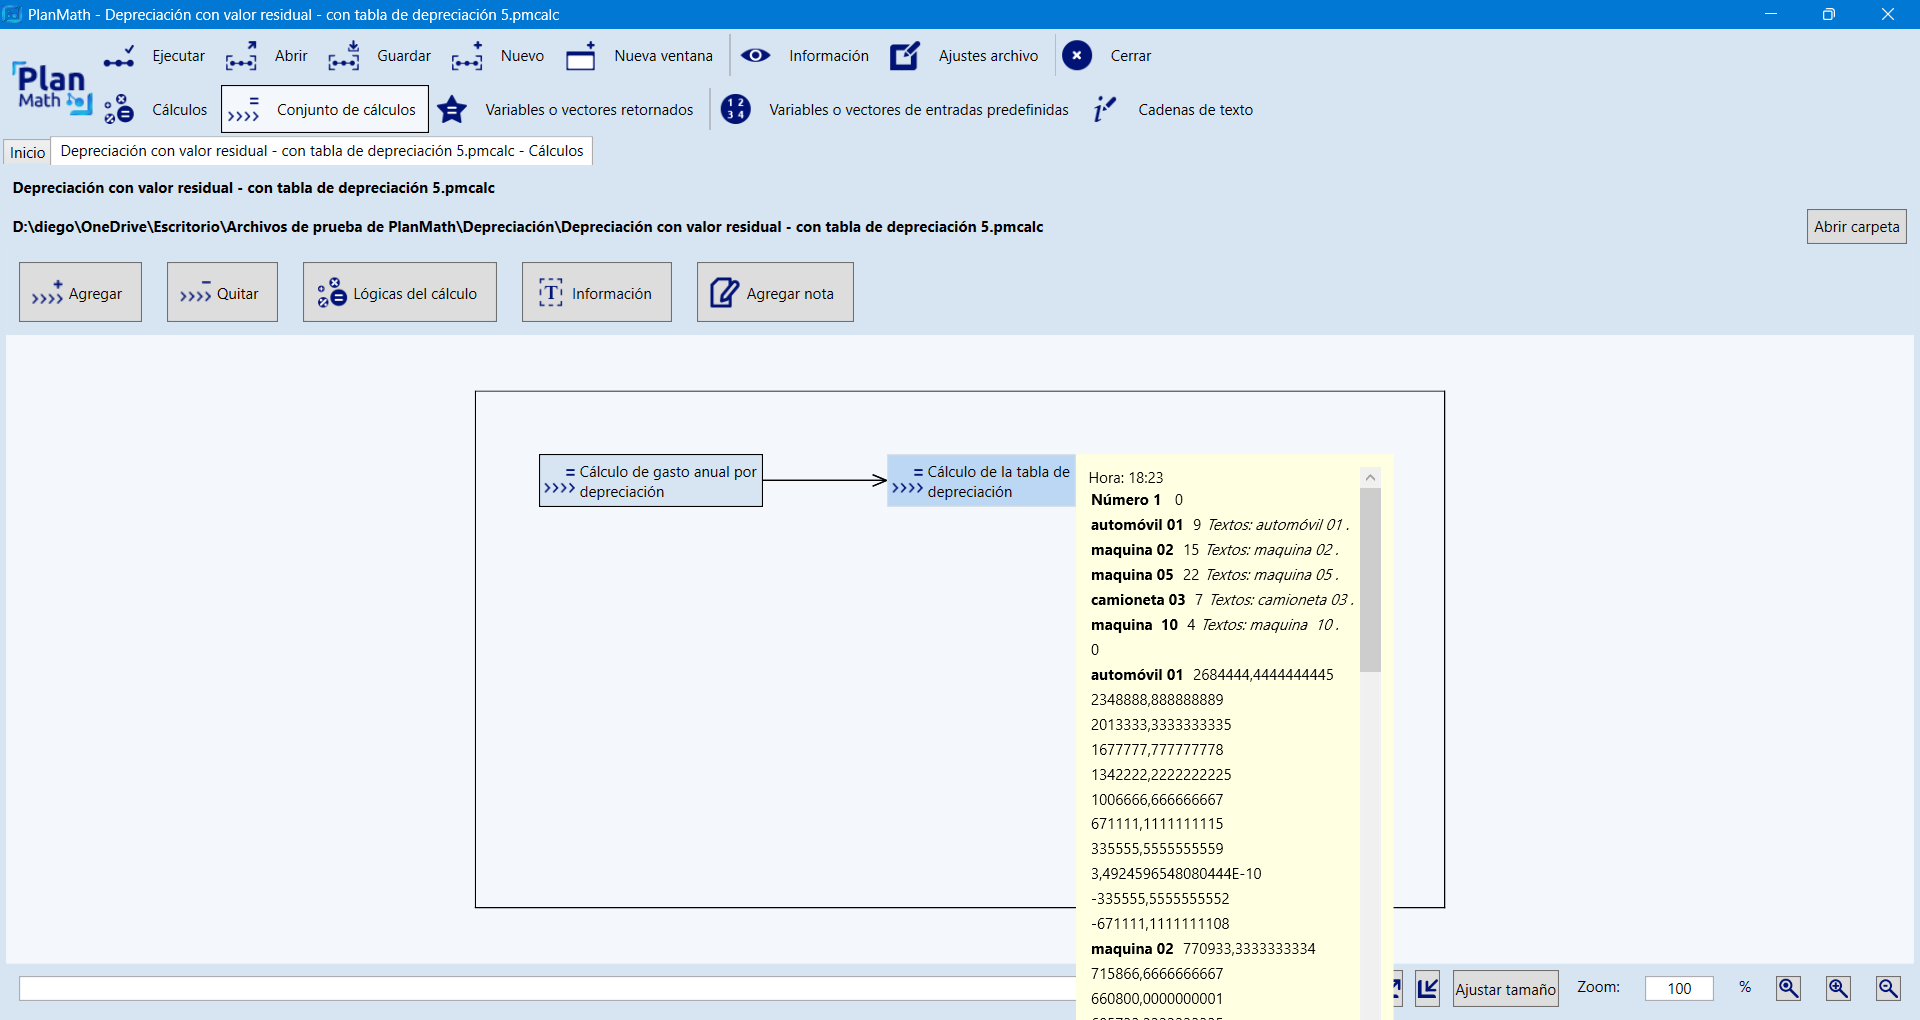
Task: Switch to the Inicio tab
Action: click(x=27, y=152)
